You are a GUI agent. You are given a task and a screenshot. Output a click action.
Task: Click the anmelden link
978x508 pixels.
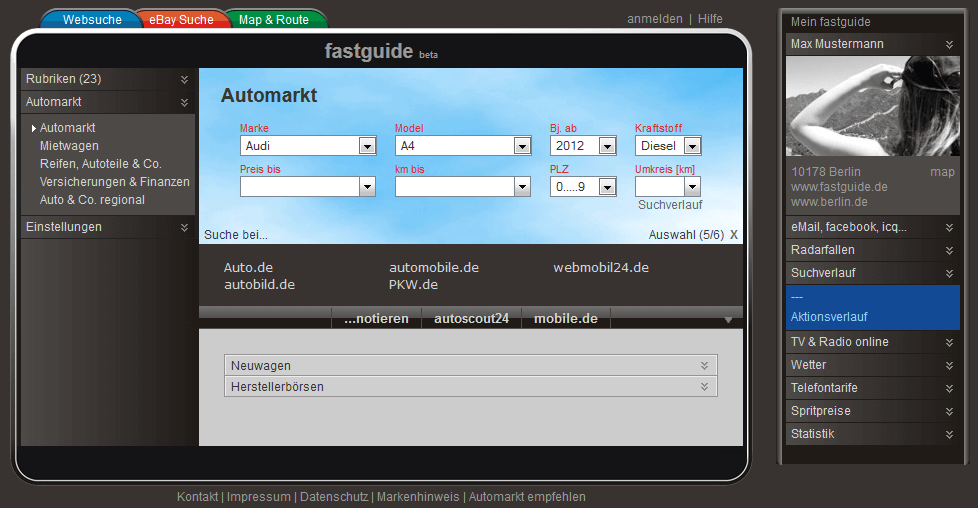click(x=655, y=19)
